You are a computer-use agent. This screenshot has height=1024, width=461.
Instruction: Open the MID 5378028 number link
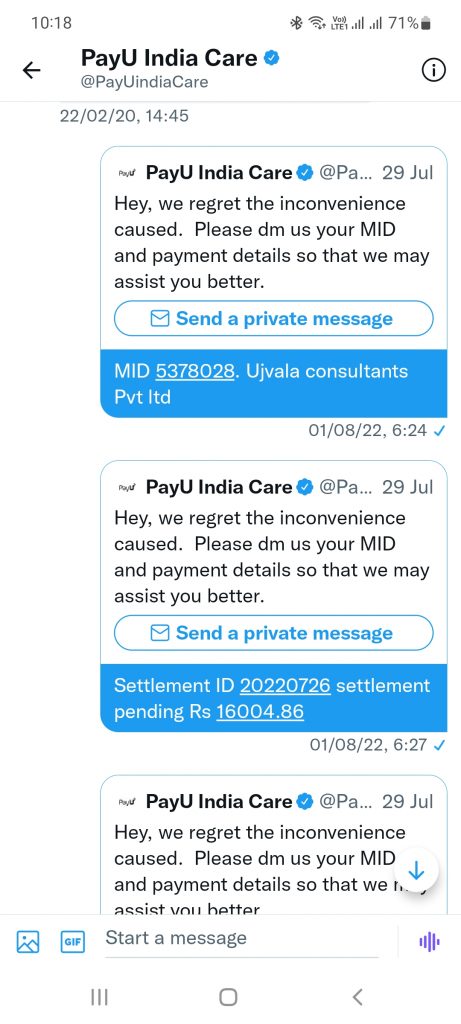pyautogui.click(x=195, y=371)
